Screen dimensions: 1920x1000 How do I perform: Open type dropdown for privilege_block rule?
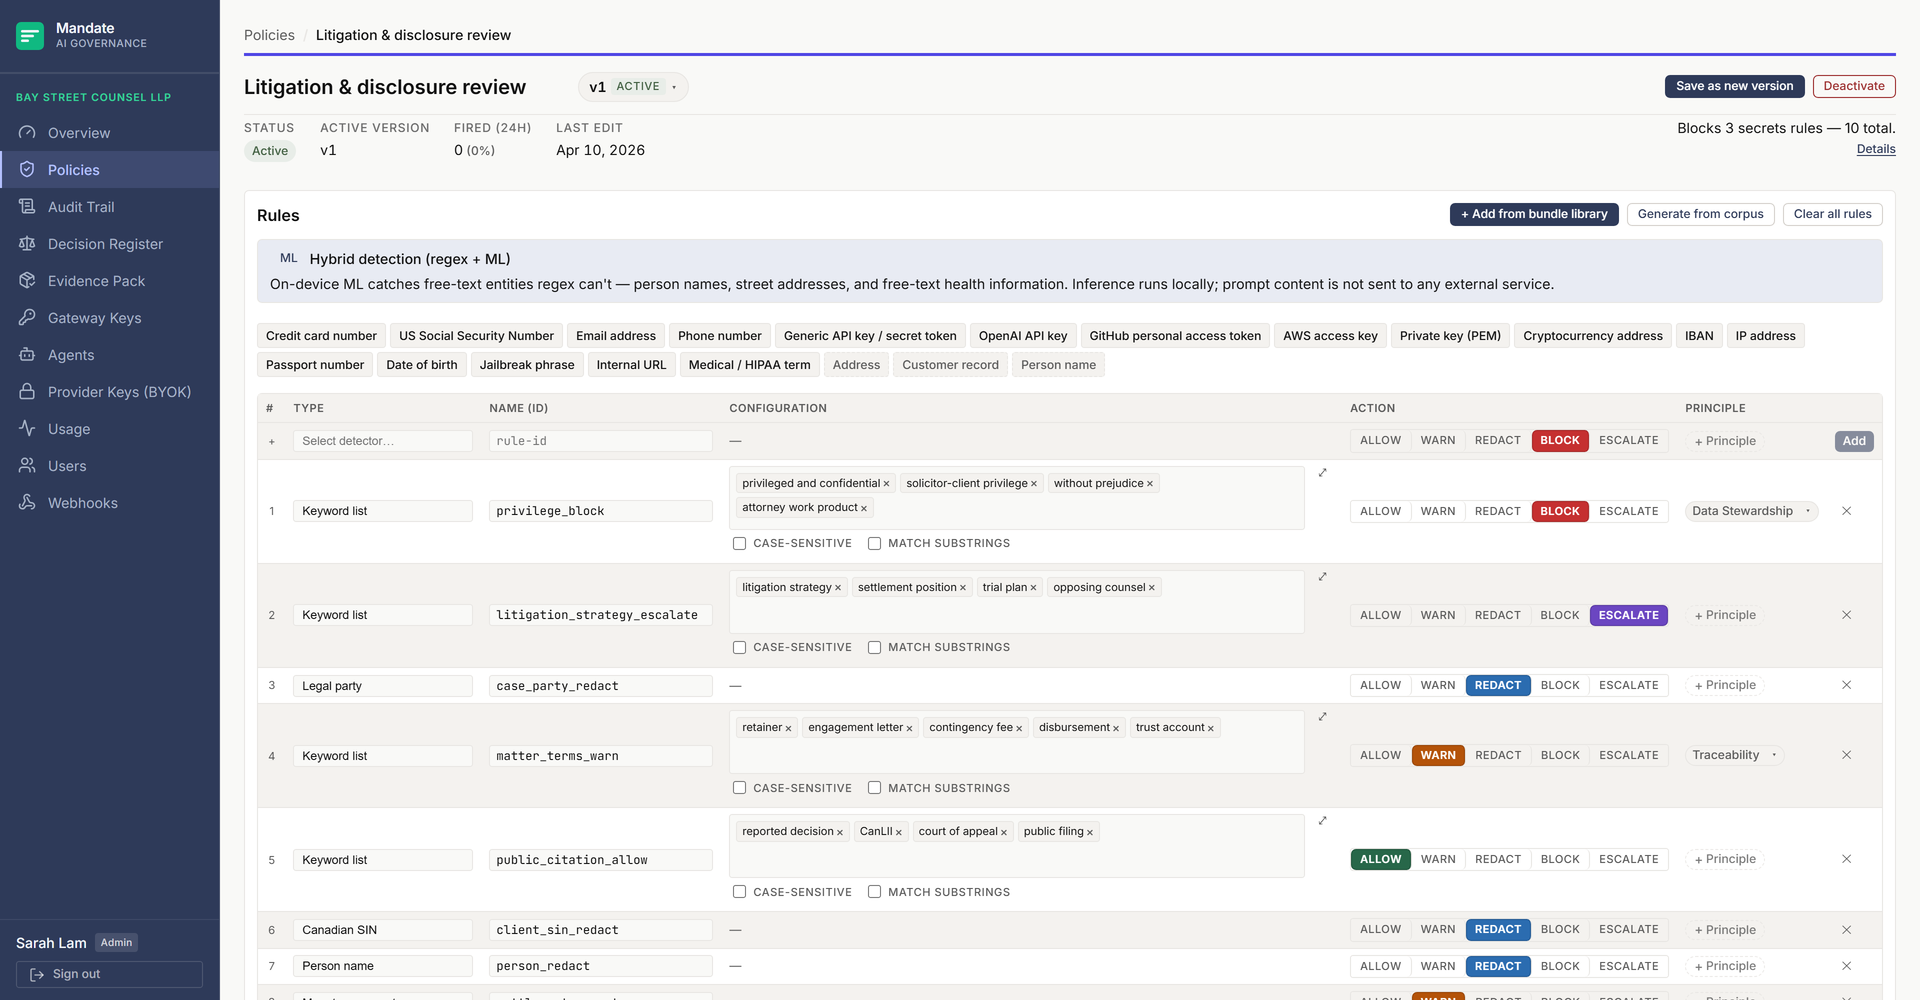[x=382, y=511]
